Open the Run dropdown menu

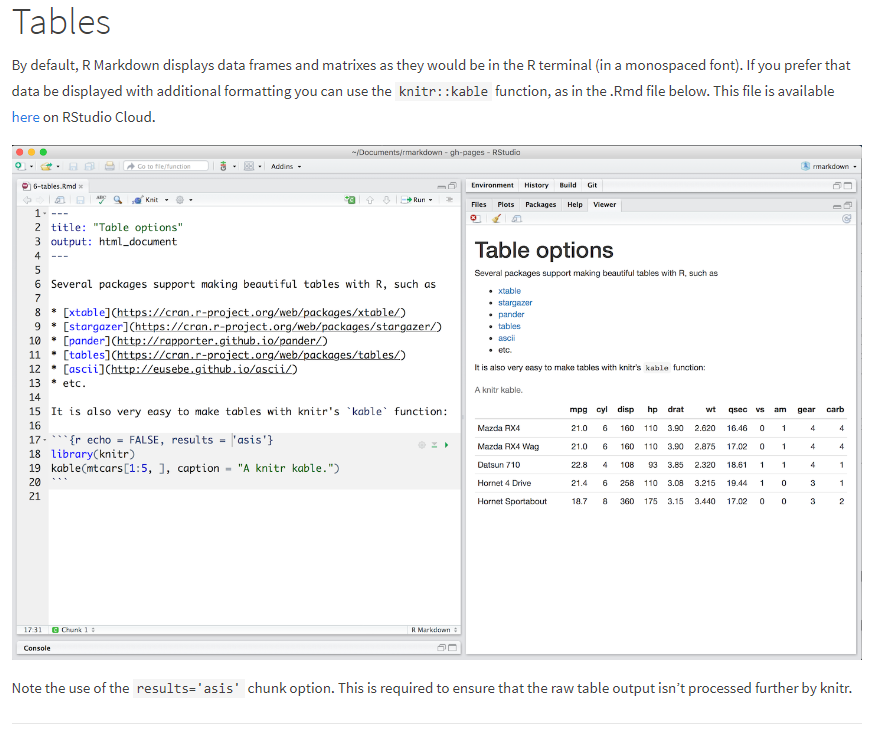(x=428, y=199)
